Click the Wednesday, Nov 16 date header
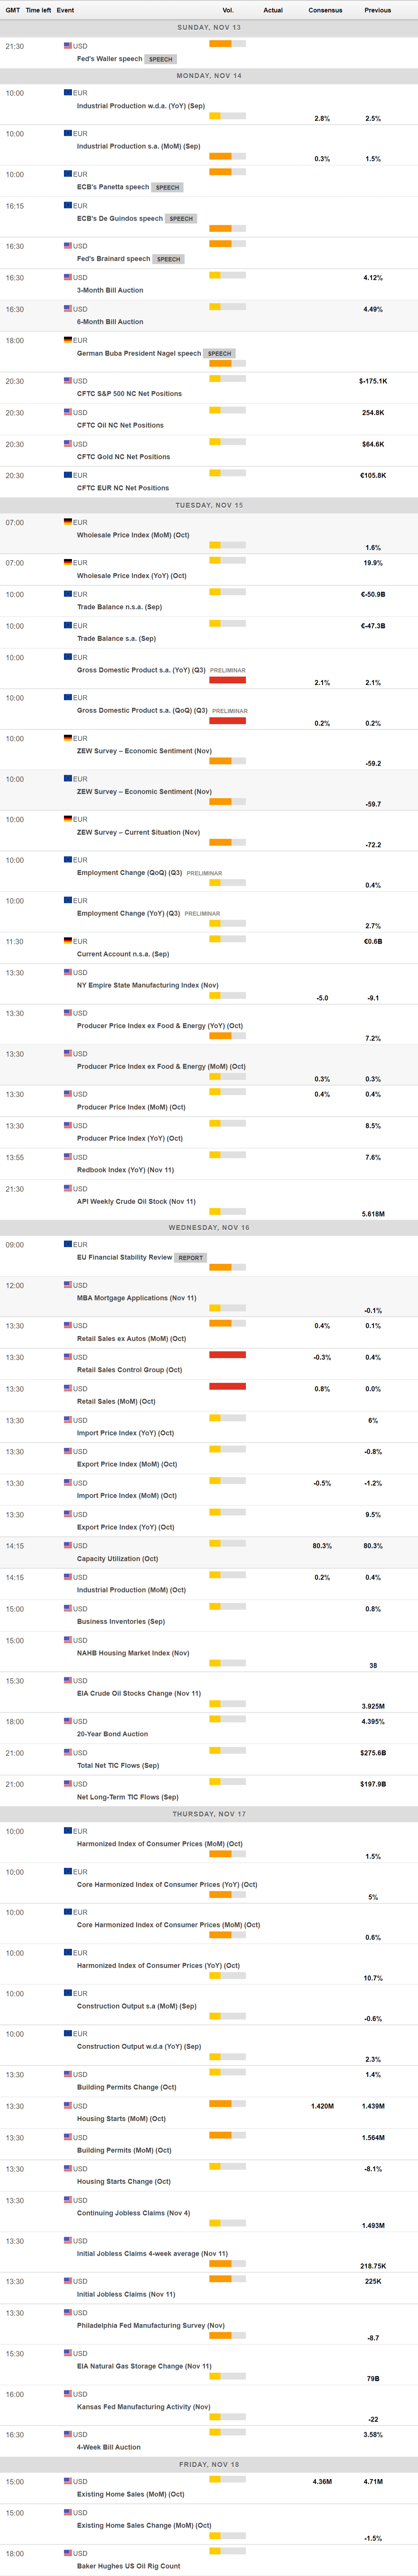This screenshot has height=2576, width=418. 209,1227
